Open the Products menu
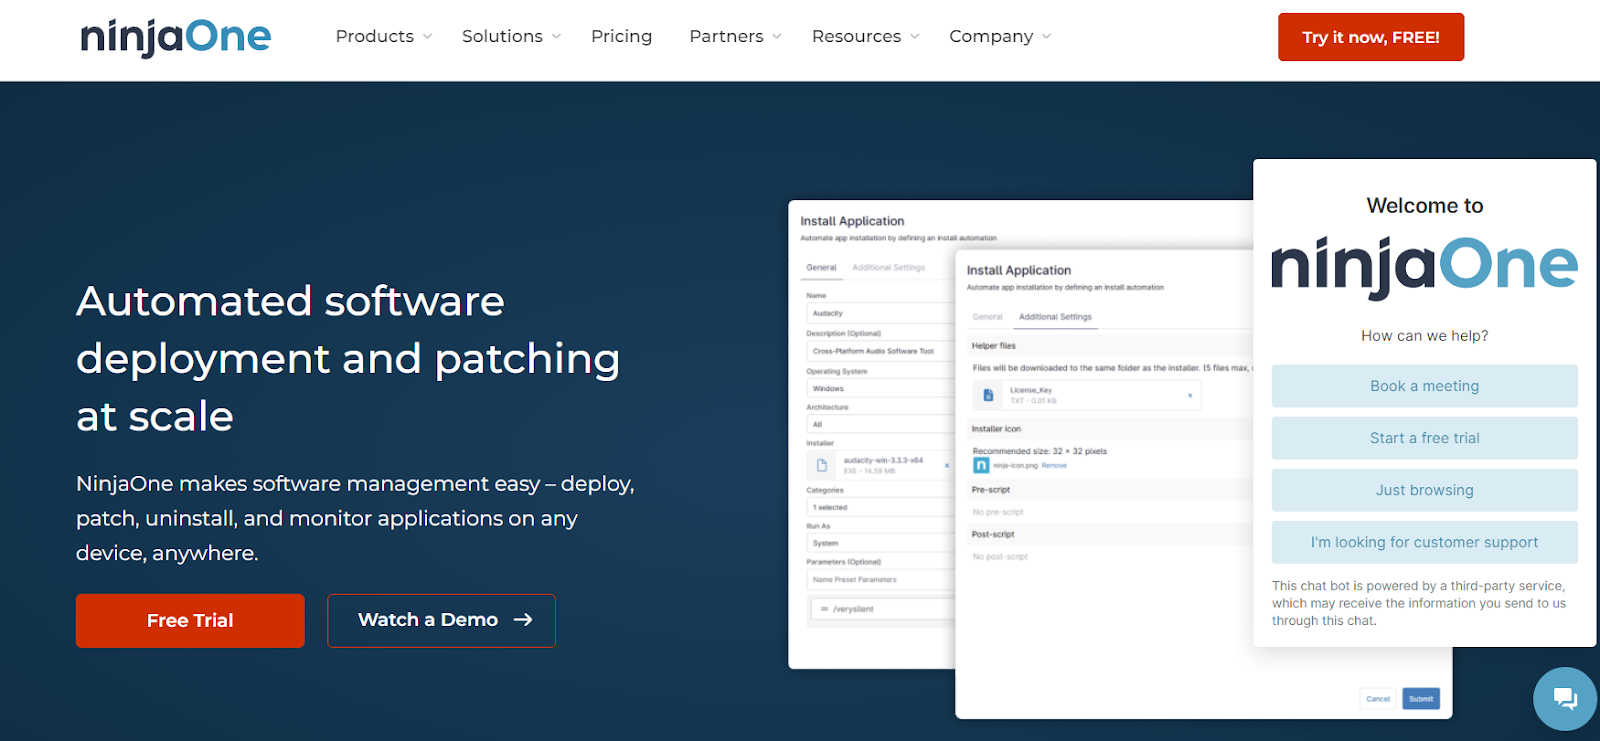1600x741 pixels. (375, 37)
